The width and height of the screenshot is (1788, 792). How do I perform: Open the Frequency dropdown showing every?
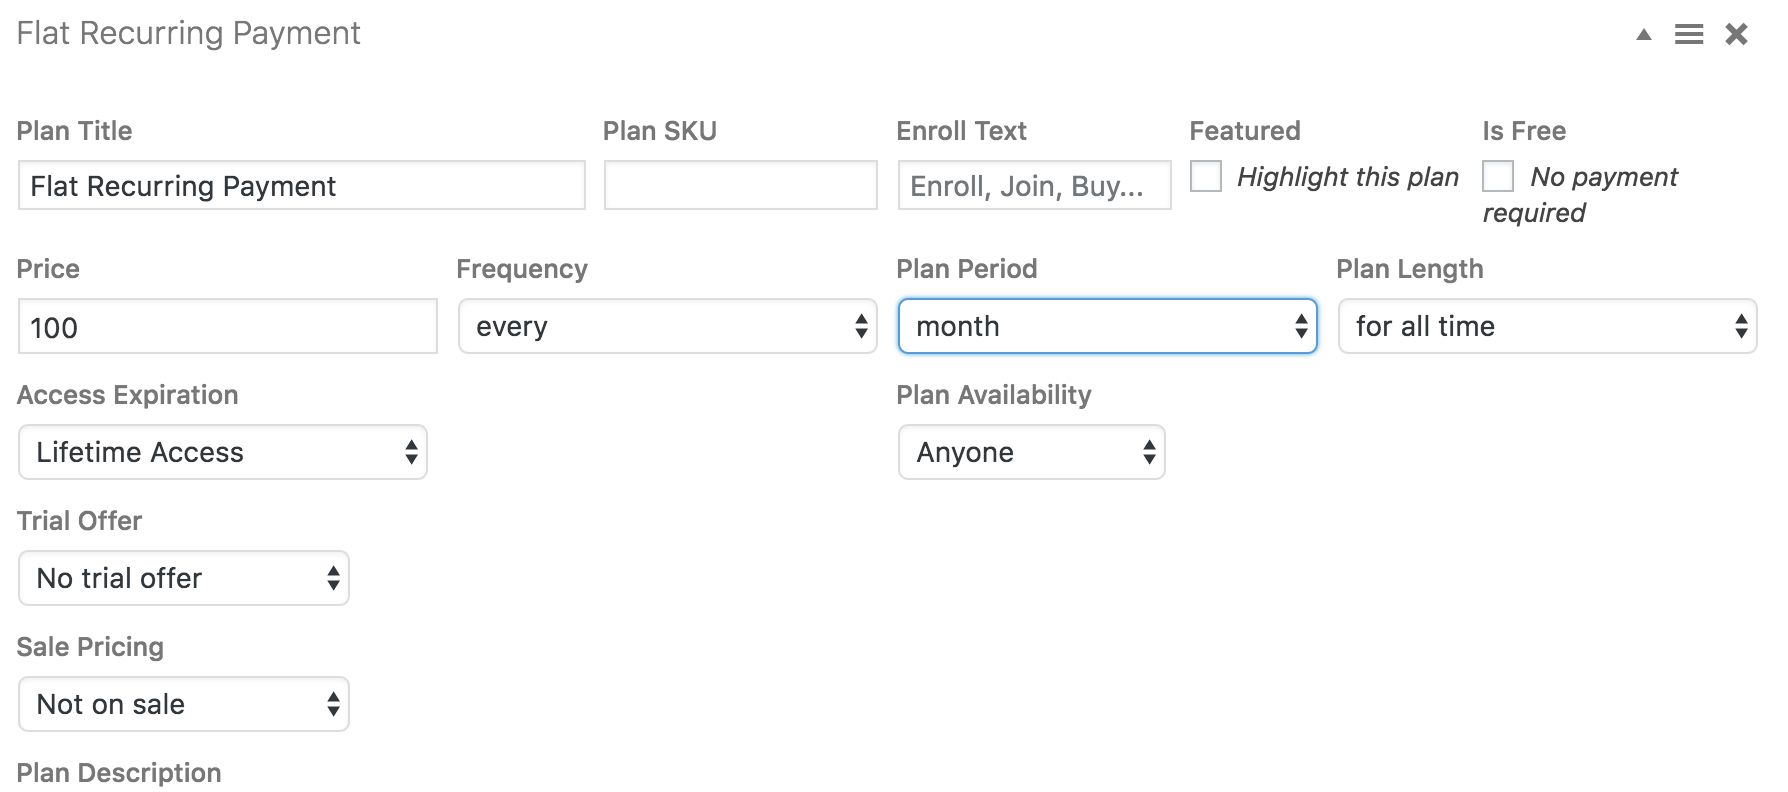point(668,326)
